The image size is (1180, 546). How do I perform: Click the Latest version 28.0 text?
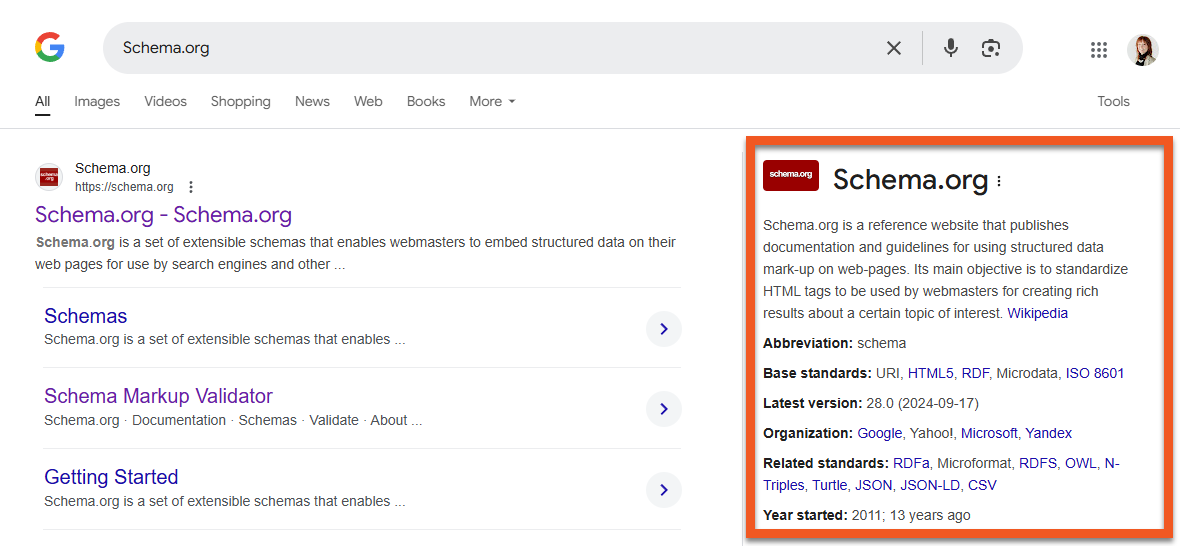tap(871, 403)
